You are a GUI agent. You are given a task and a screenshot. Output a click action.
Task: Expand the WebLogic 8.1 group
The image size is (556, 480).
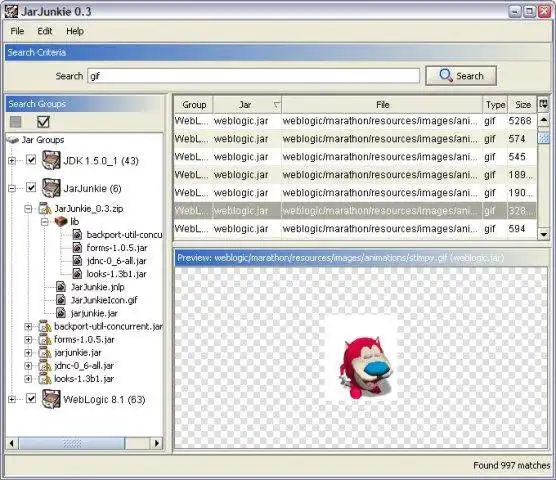point(12,400)
